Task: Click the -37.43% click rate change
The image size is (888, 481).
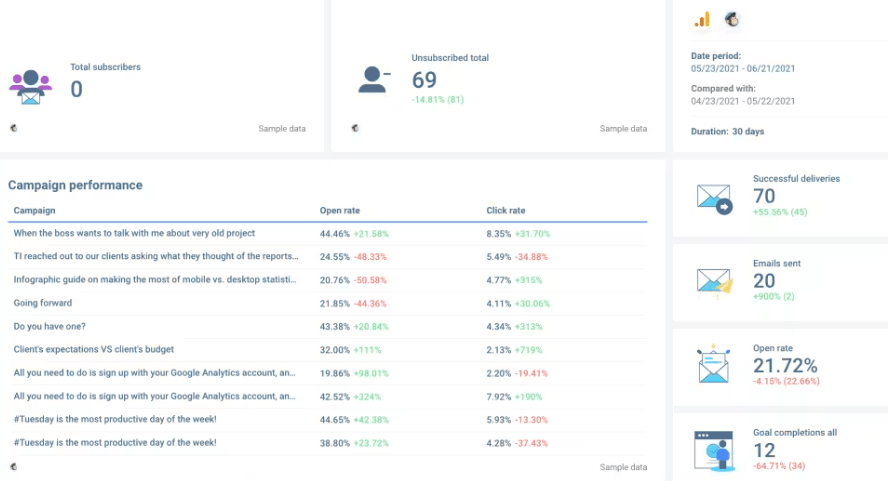Action: (x=531, y=443)
